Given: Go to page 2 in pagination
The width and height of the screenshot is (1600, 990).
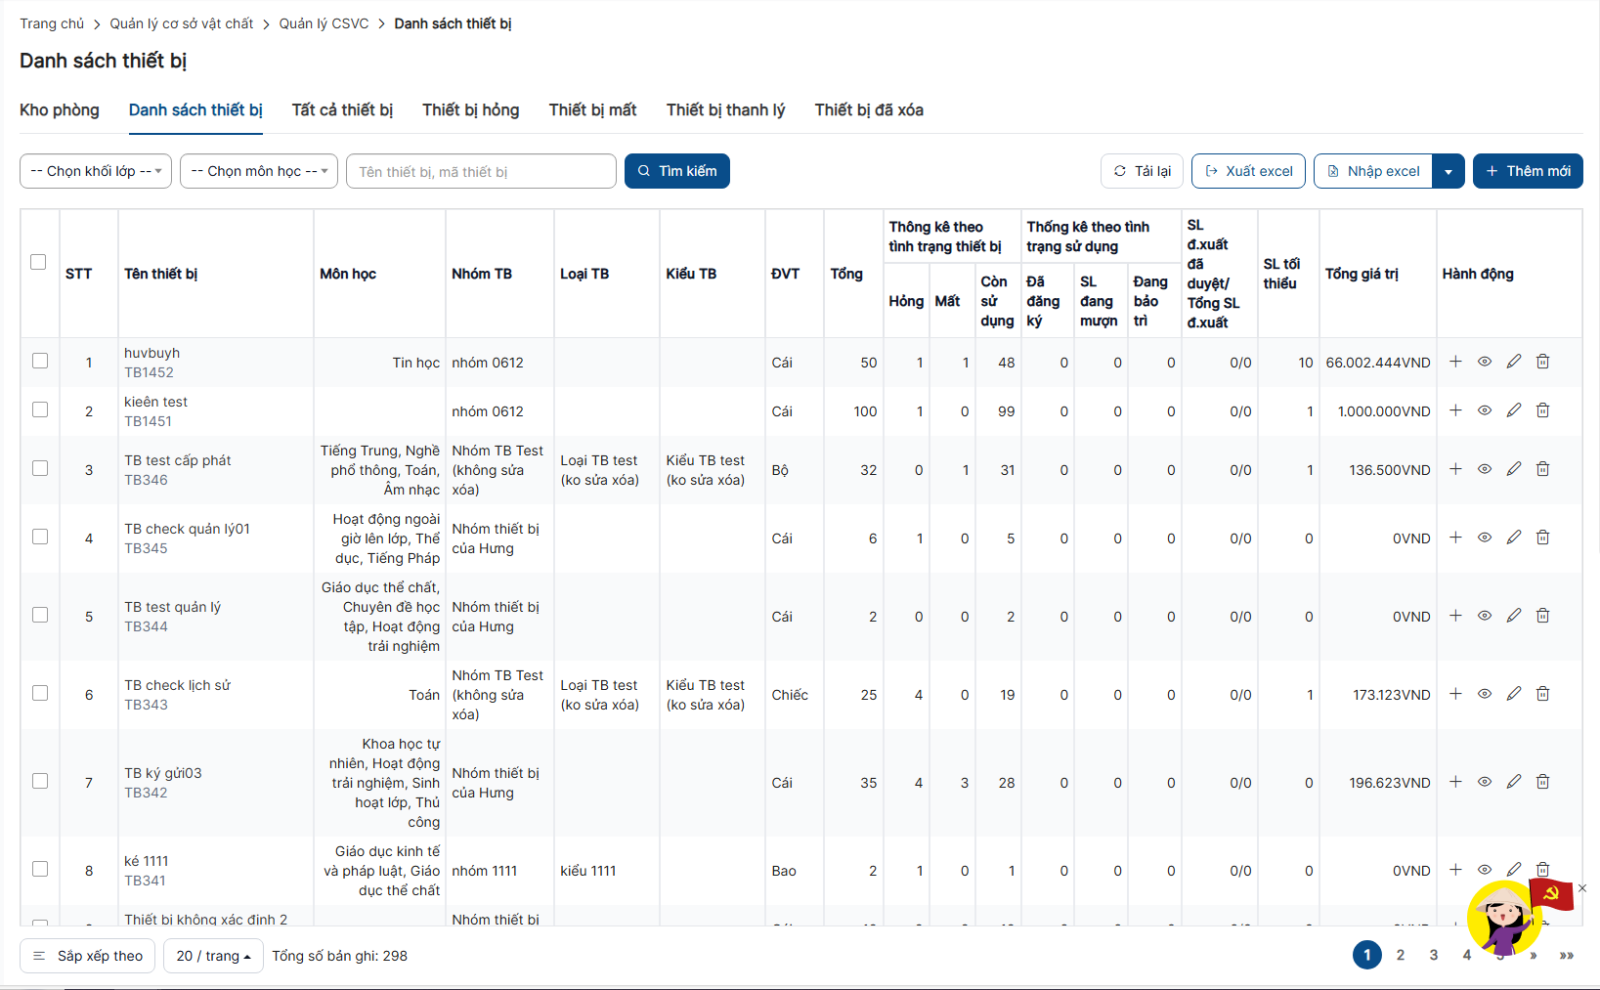Looking at the screenshot, I should [x=1400, y=955].
